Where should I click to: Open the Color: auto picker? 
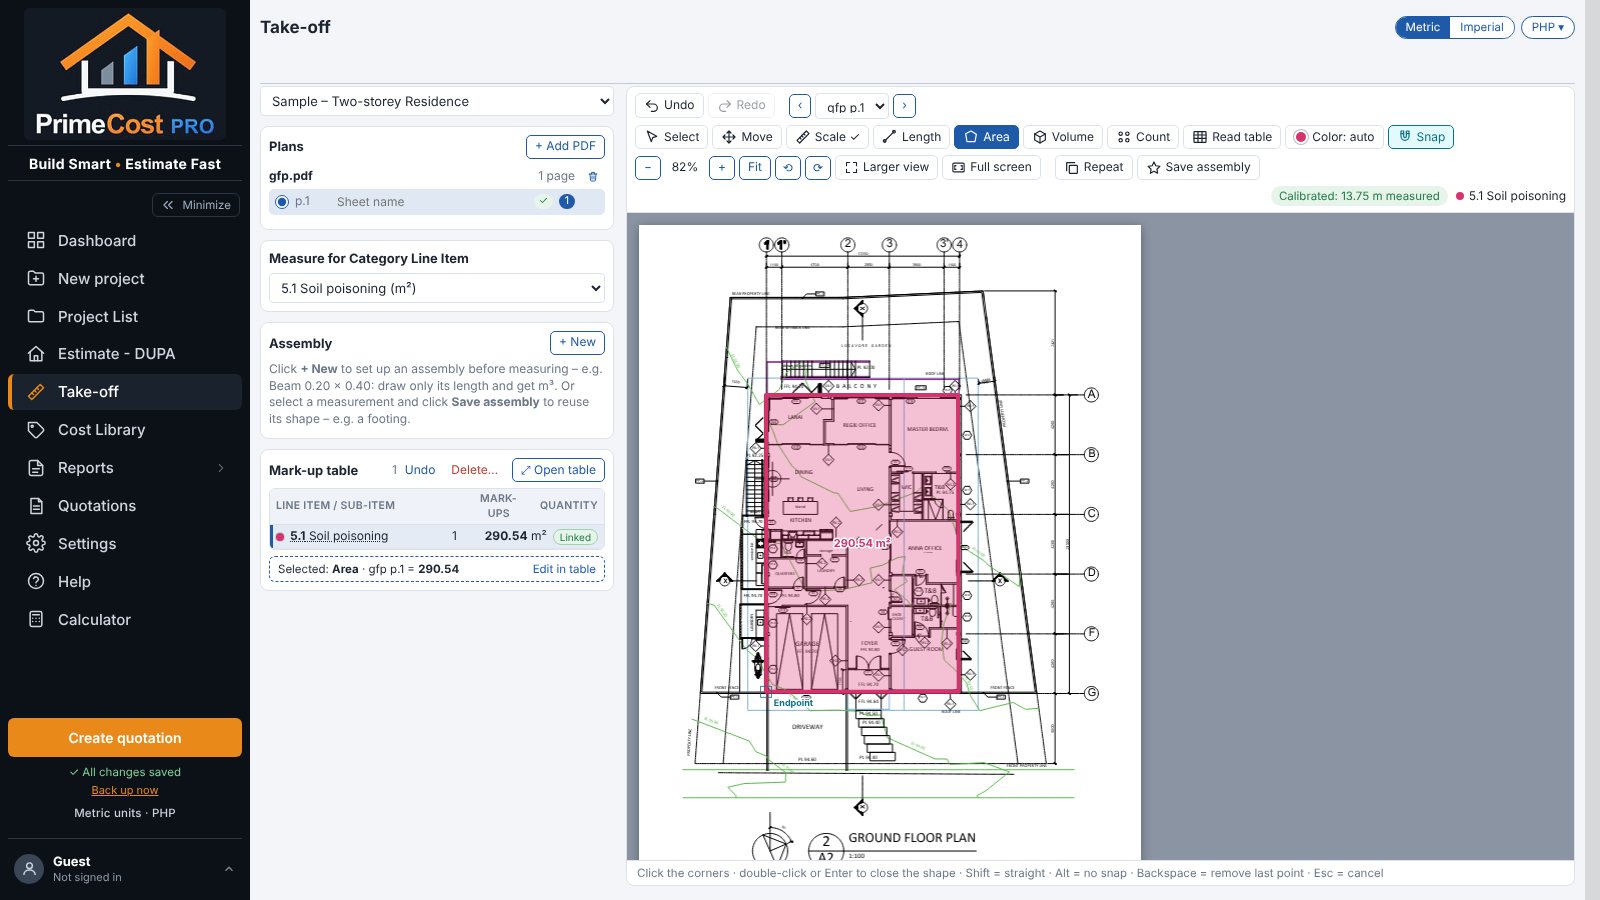(1334, 137)
